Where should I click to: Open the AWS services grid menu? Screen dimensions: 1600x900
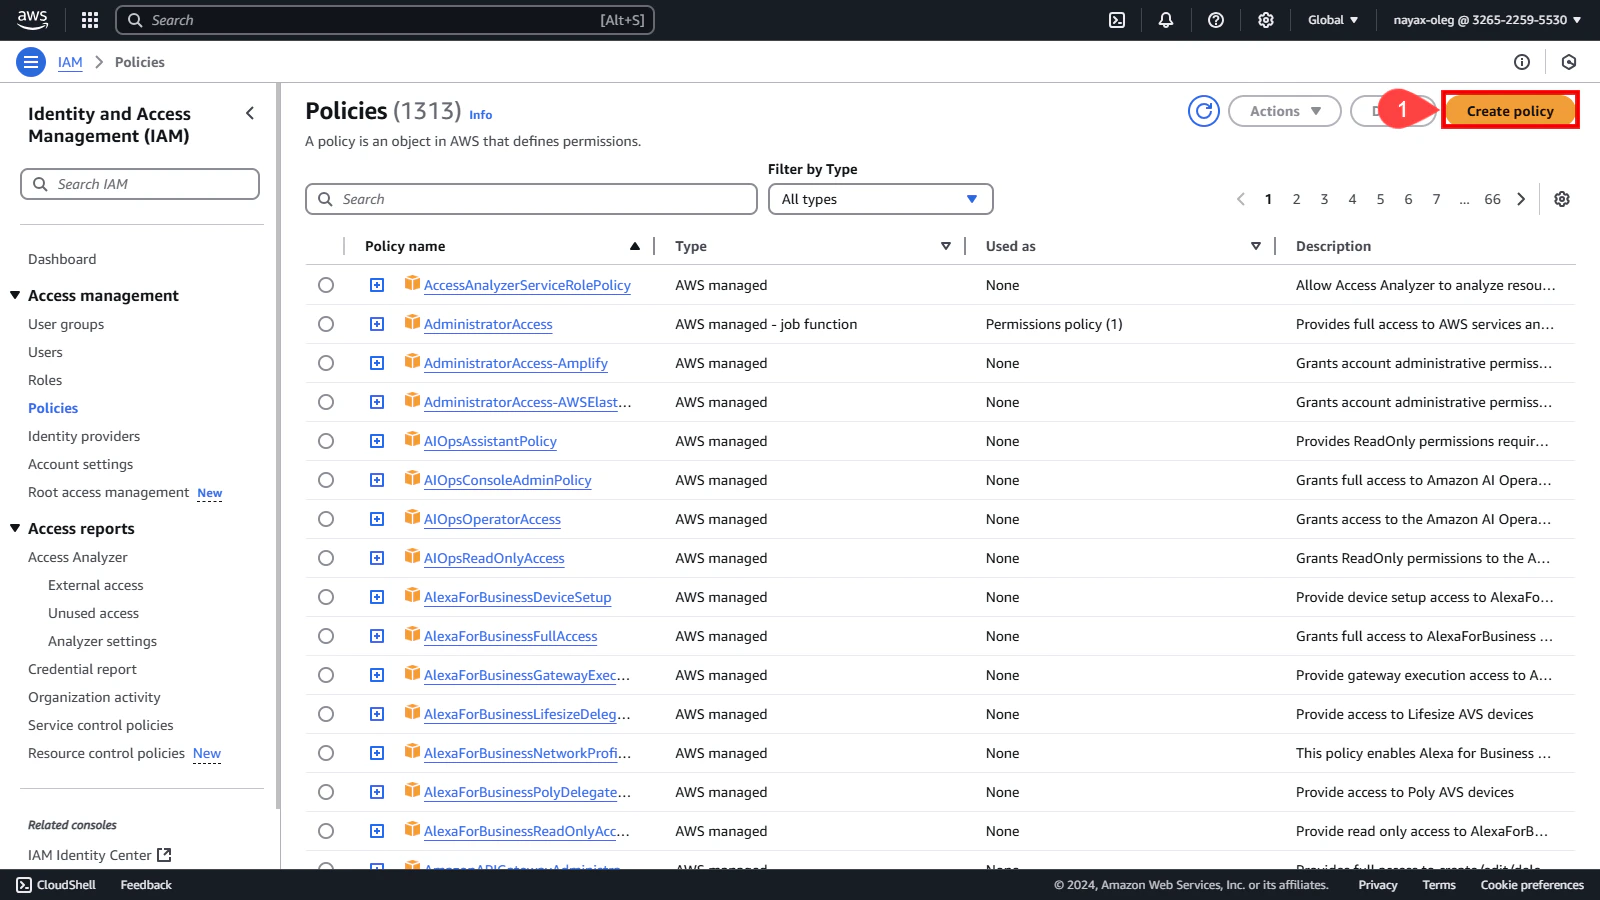[x=90, y=20]
